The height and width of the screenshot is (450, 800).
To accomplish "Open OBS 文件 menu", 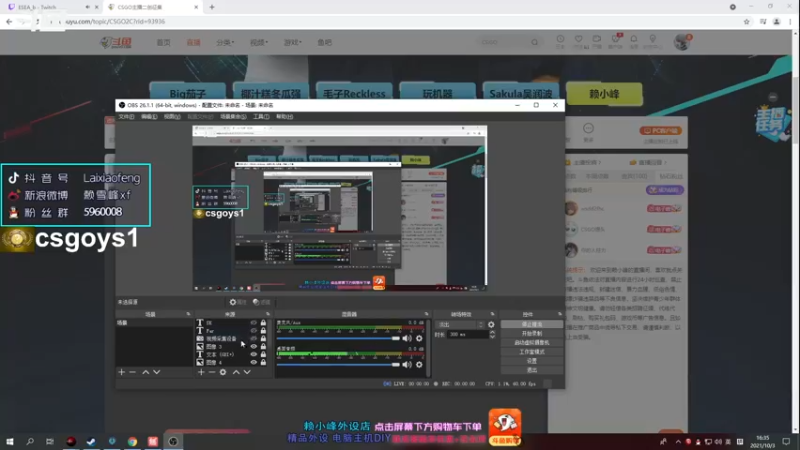I will (126, 117).
